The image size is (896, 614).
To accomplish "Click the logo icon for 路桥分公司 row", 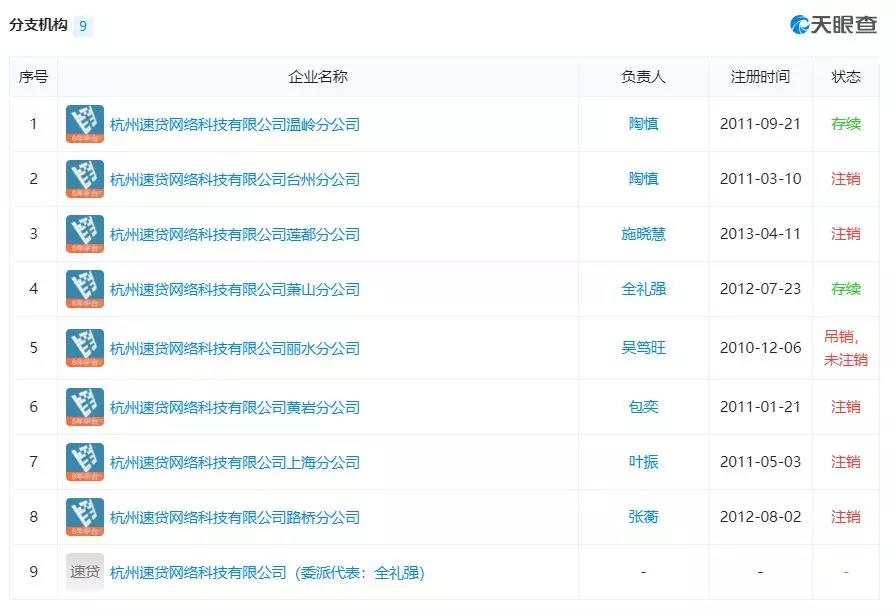I will click(85, 517).
